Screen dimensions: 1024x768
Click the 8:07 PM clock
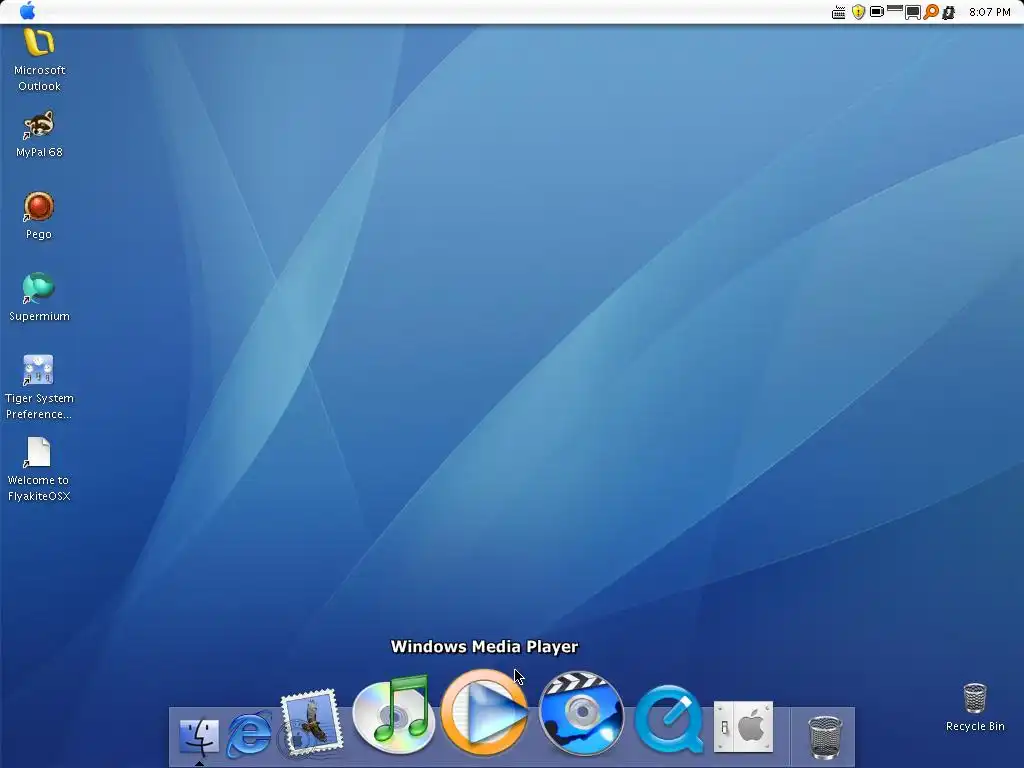click(989, 12)
